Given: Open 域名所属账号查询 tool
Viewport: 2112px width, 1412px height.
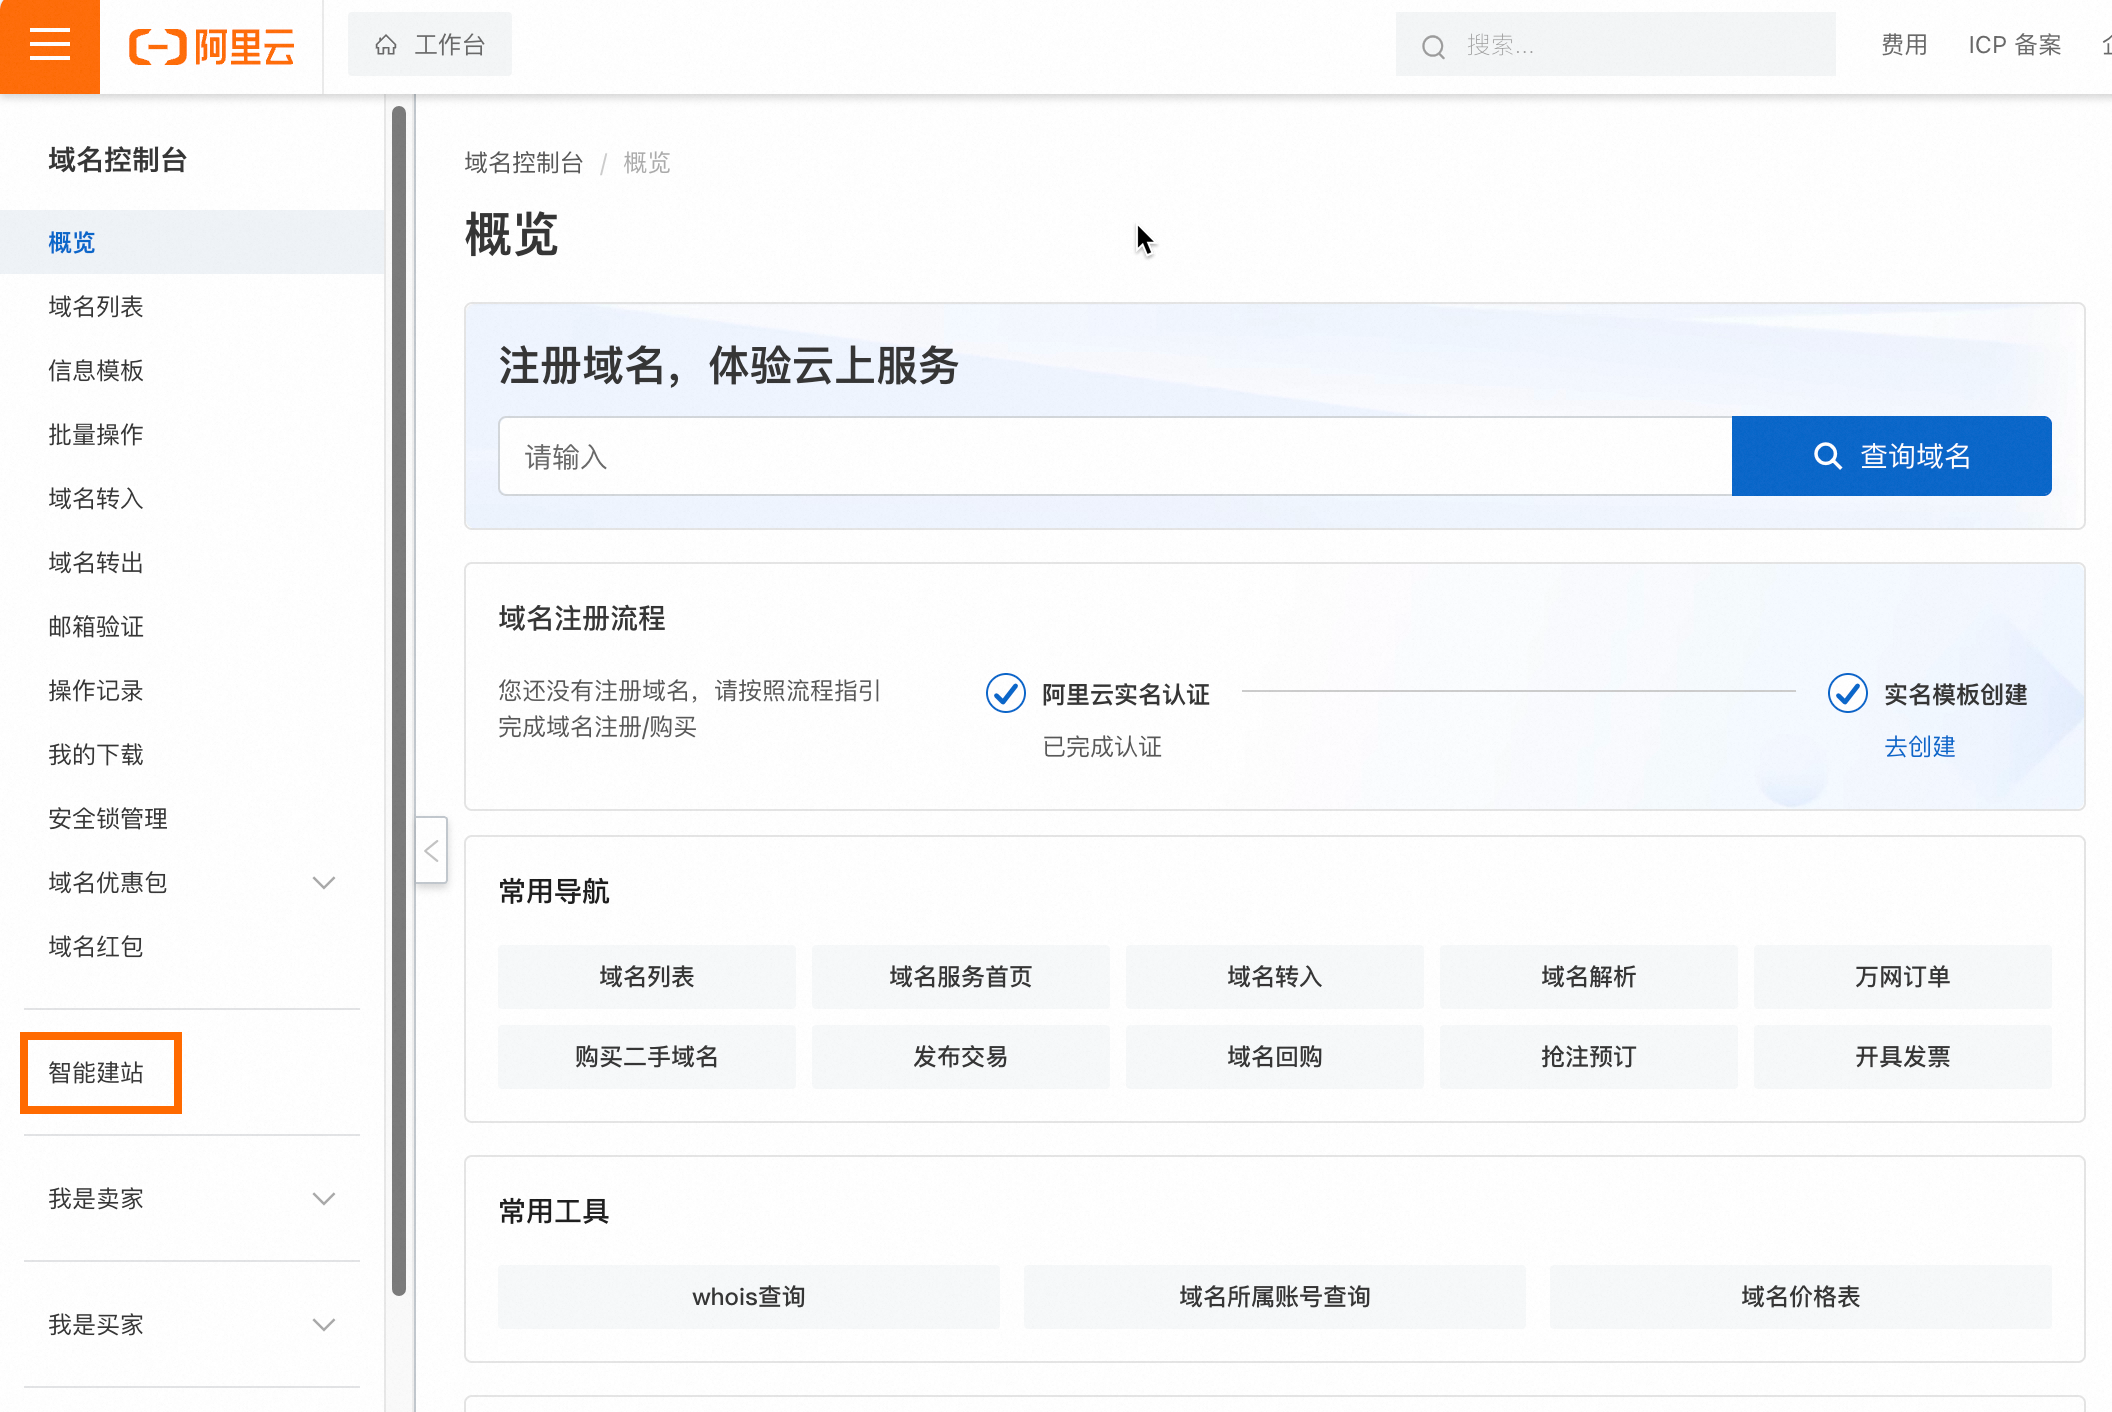Looking at the screenshot, I should 1275,1296.
